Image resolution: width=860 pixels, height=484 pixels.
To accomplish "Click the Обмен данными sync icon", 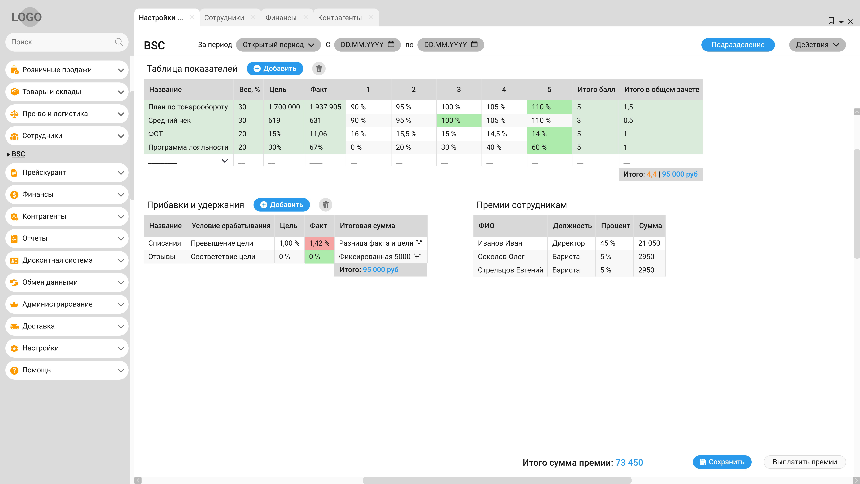I will [x=14, y=282].
